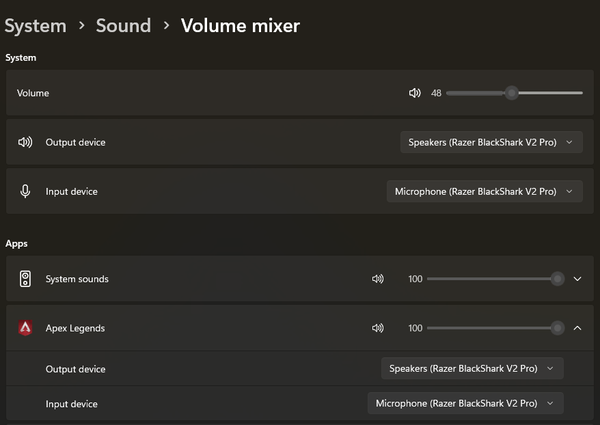Mute System sounds via its speaker icon
Screen dimensions: 600x425
pyautogui.click(x=378, y=279)
